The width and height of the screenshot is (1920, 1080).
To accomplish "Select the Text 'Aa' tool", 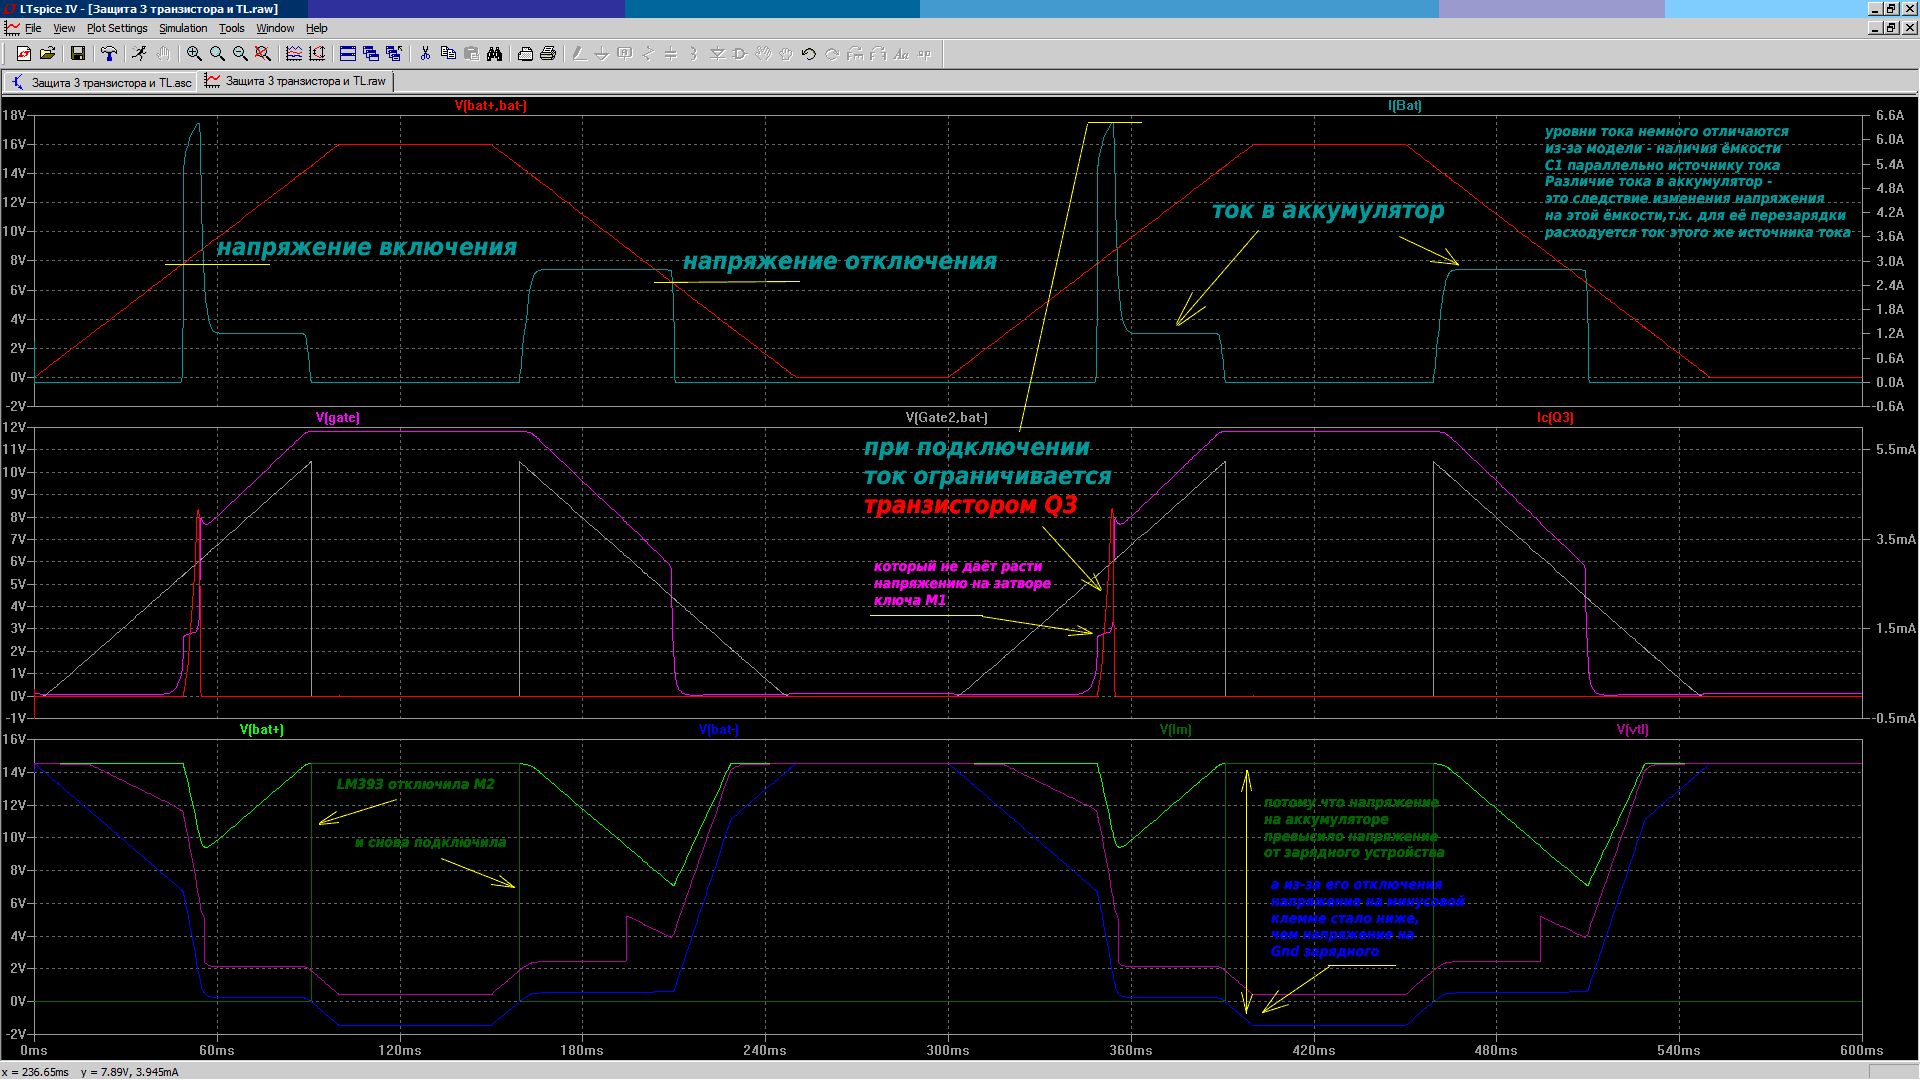I will 901,54.
